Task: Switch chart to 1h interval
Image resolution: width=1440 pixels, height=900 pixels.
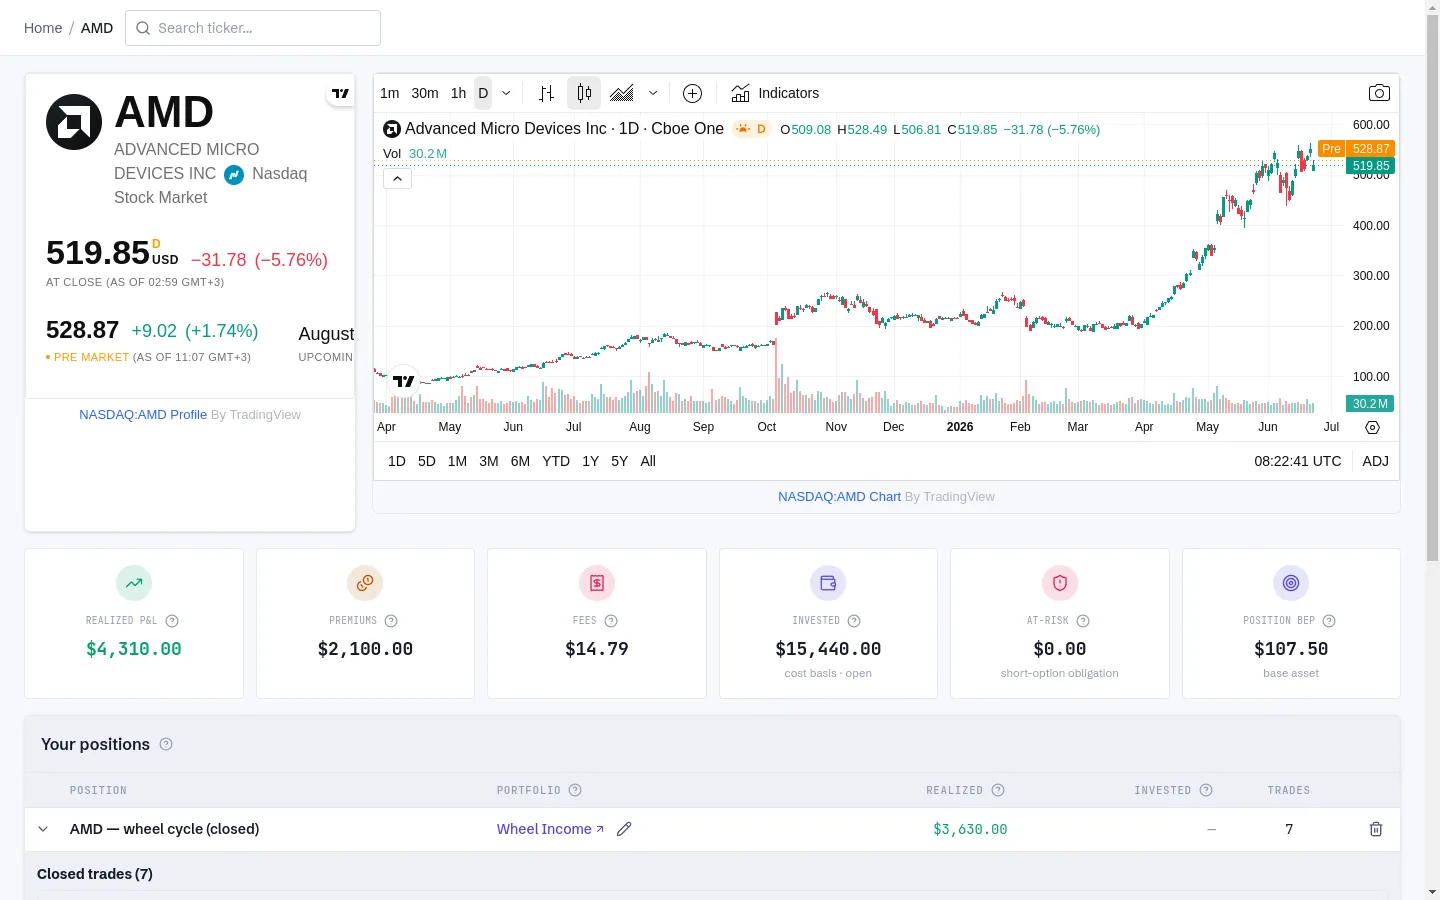Action: click(458, 93)
